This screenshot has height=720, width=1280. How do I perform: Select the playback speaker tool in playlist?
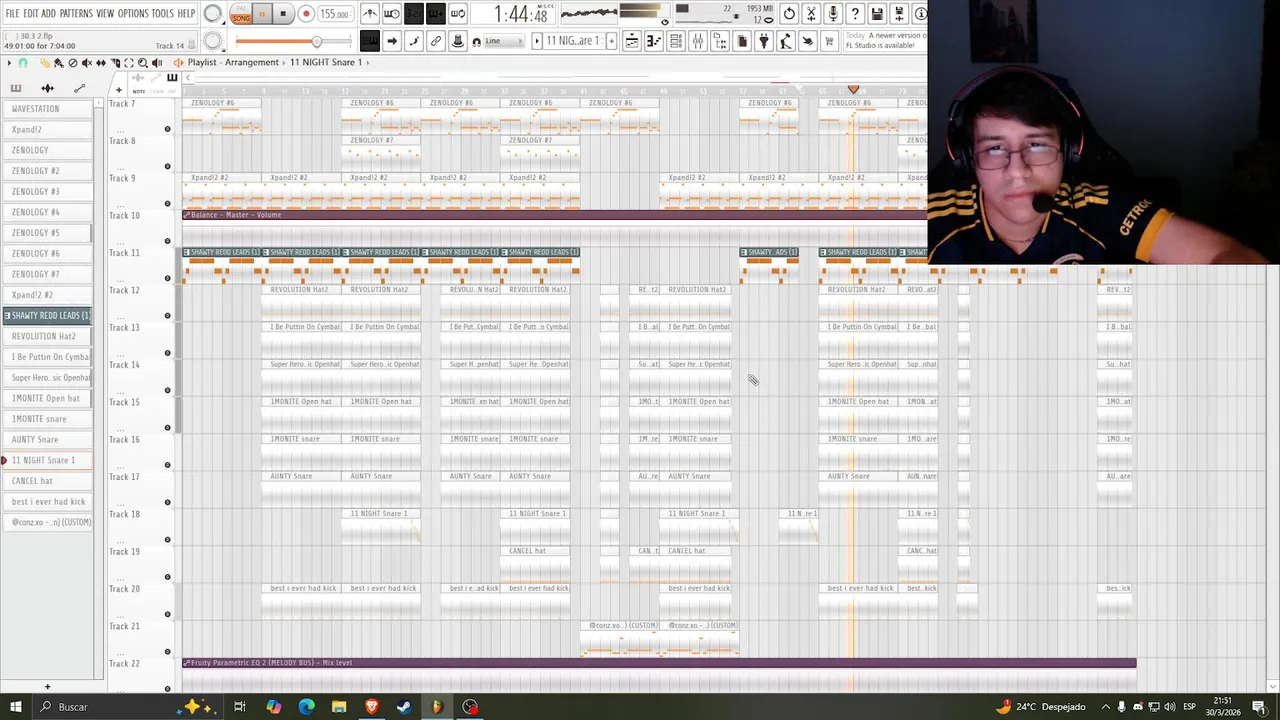pos(157,62)
